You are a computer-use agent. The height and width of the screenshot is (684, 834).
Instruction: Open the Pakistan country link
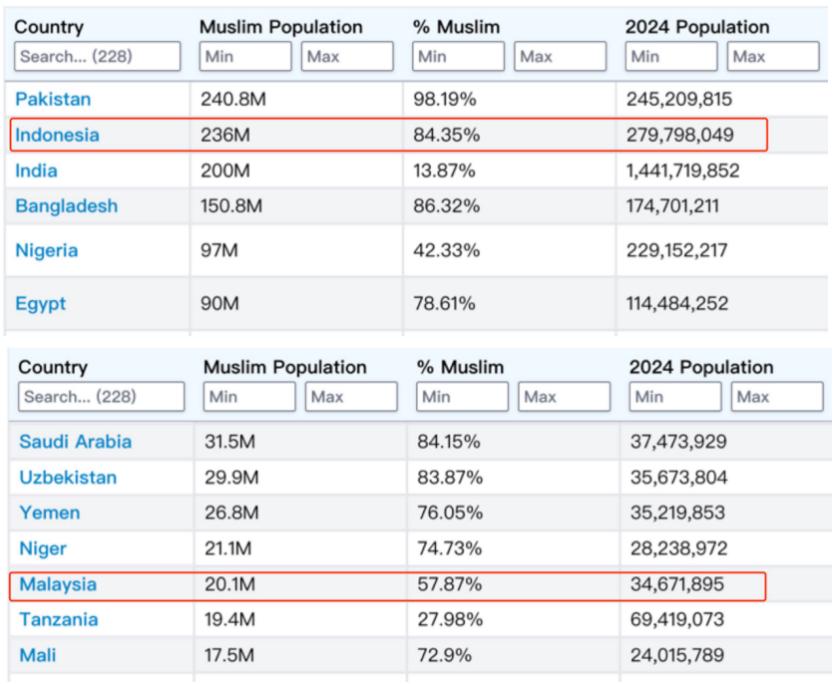click(x=55, y=101)
